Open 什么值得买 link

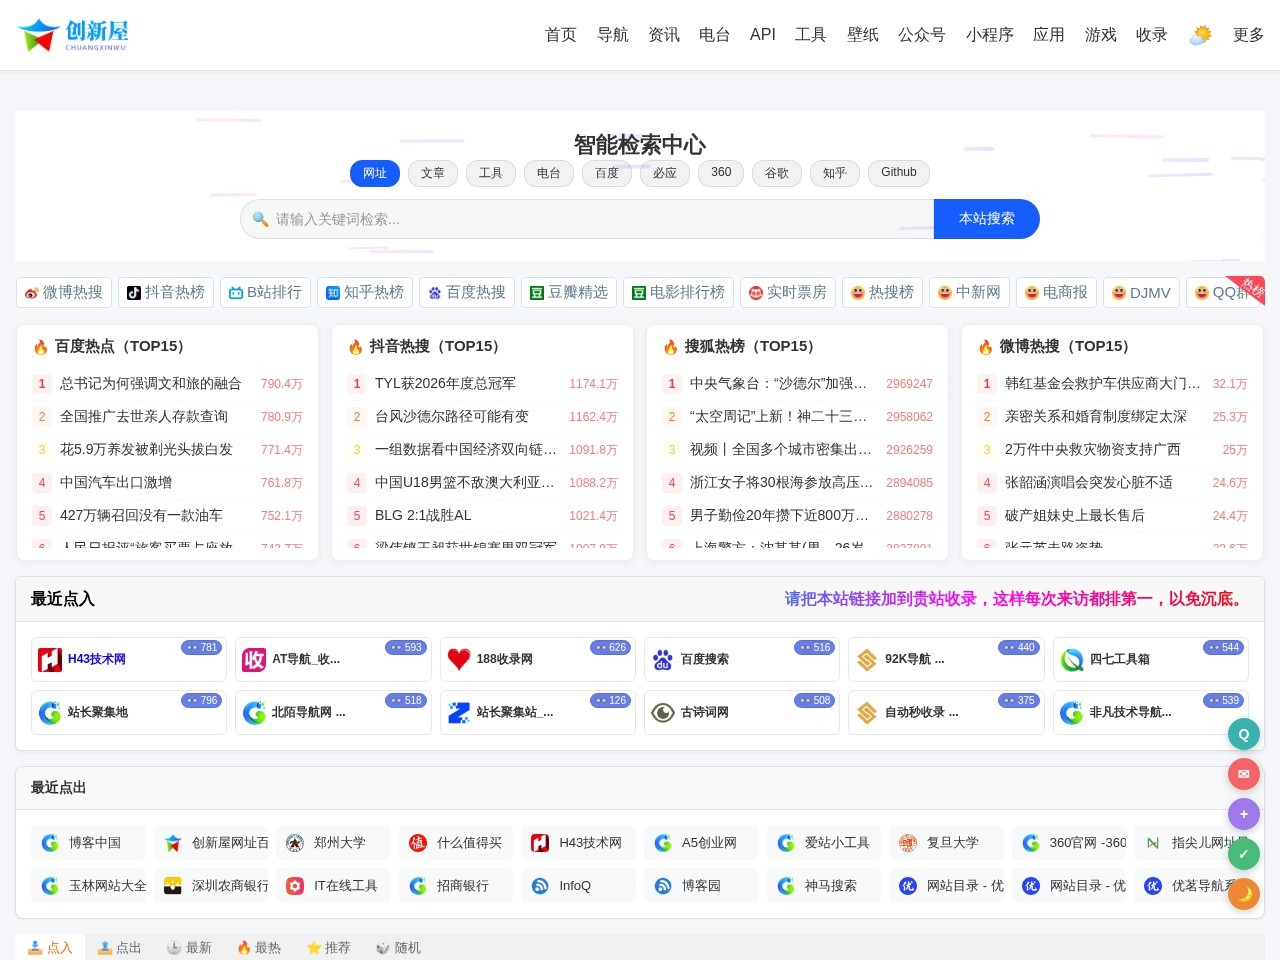tap(456, 843)
